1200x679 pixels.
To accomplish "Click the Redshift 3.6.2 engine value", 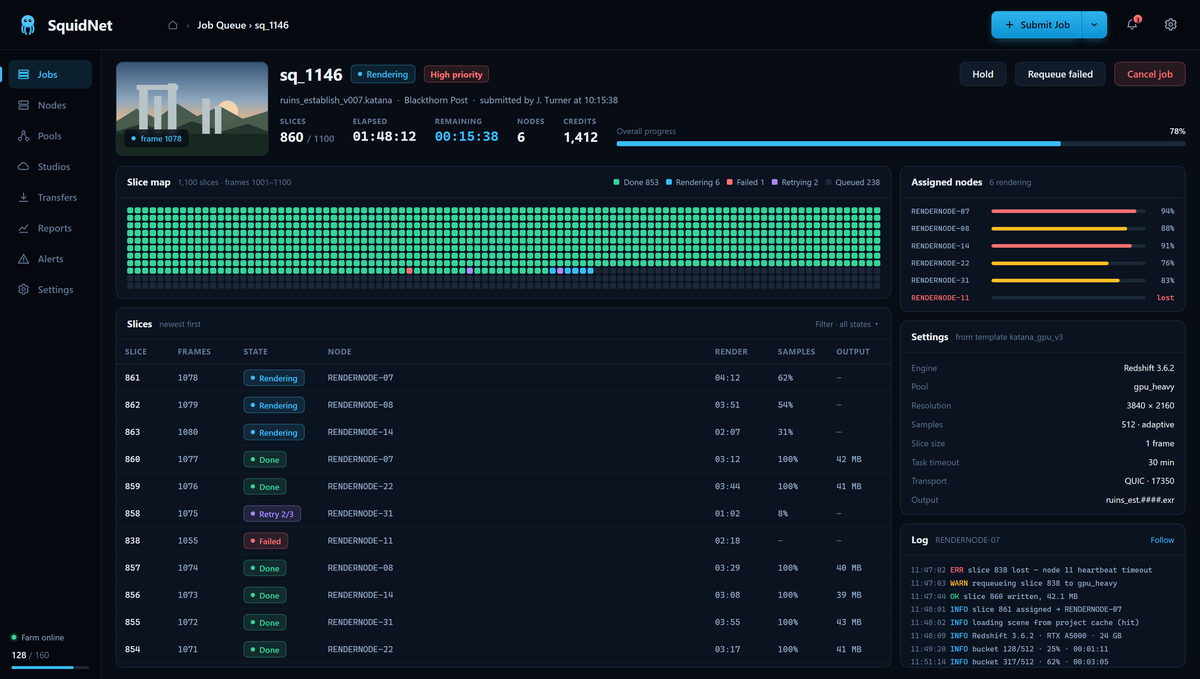I will [1149, 368].
